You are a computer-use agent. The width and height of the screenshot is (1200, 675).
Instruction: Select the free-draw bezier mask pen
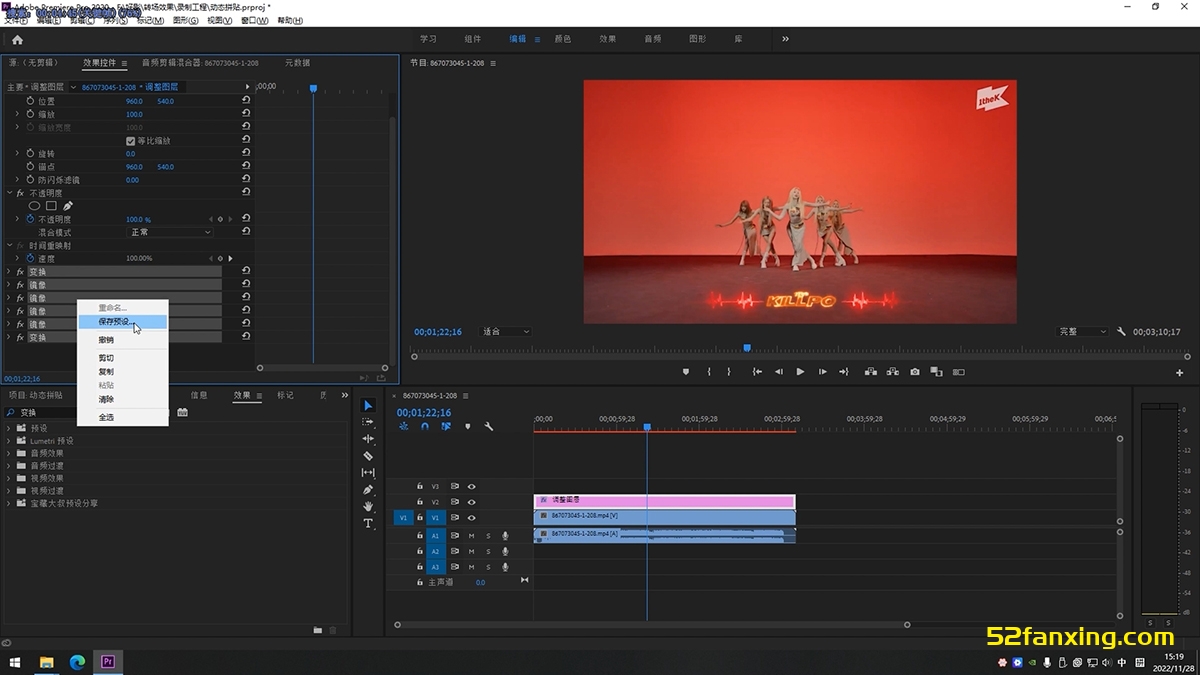pos(68,206)
